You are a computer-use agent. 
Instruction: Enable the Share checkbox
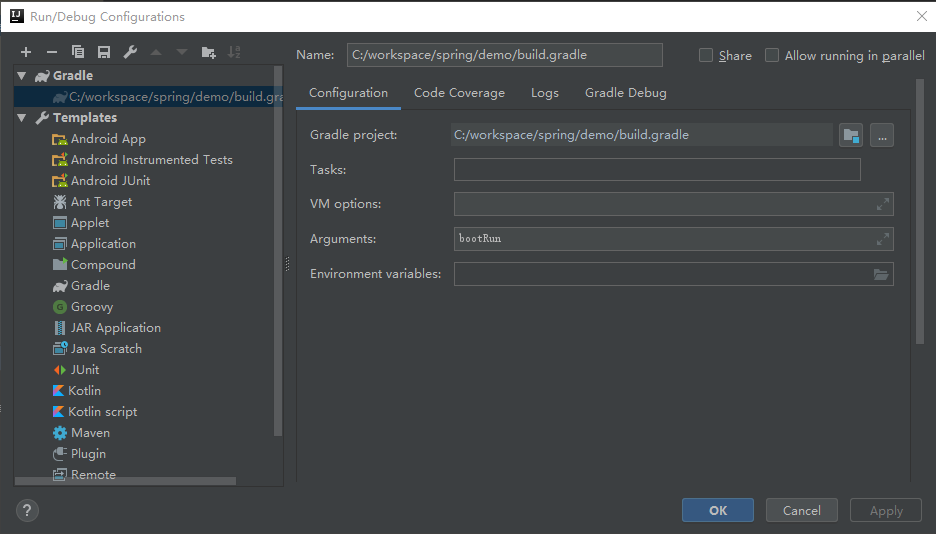[x=706, y=56]
